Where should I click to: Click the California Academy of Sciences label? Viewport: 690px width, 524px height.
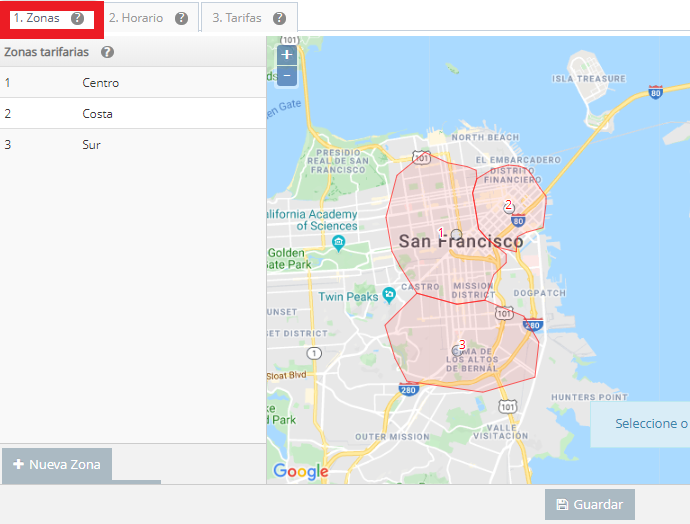coord(313,220)
